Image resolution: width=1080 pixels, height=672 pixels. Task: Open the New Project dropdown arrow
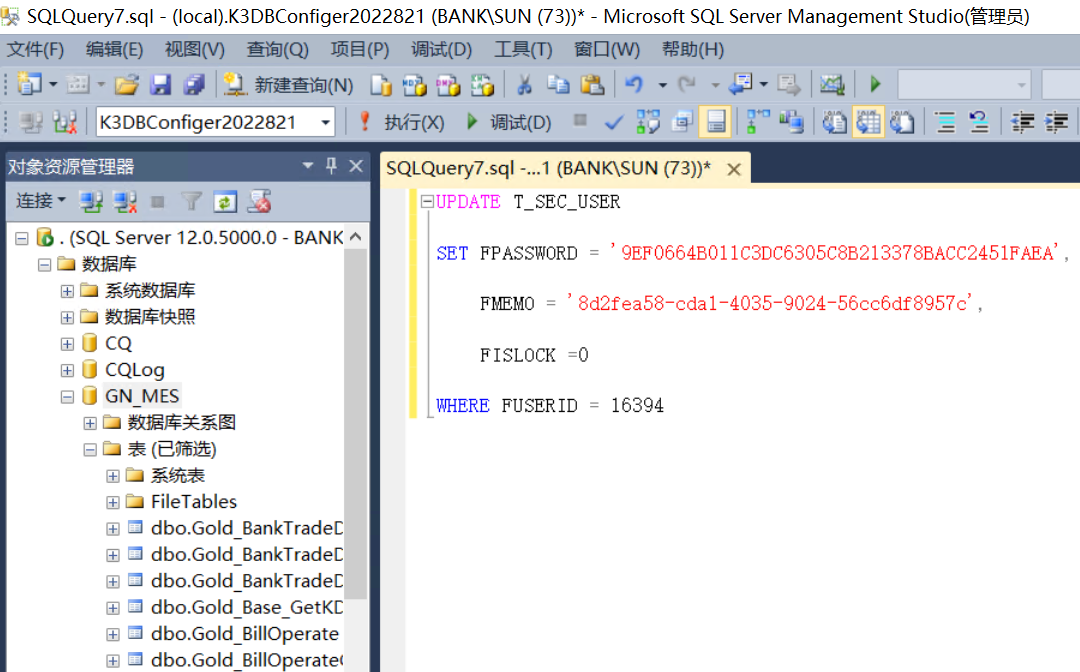click(53, 85)
